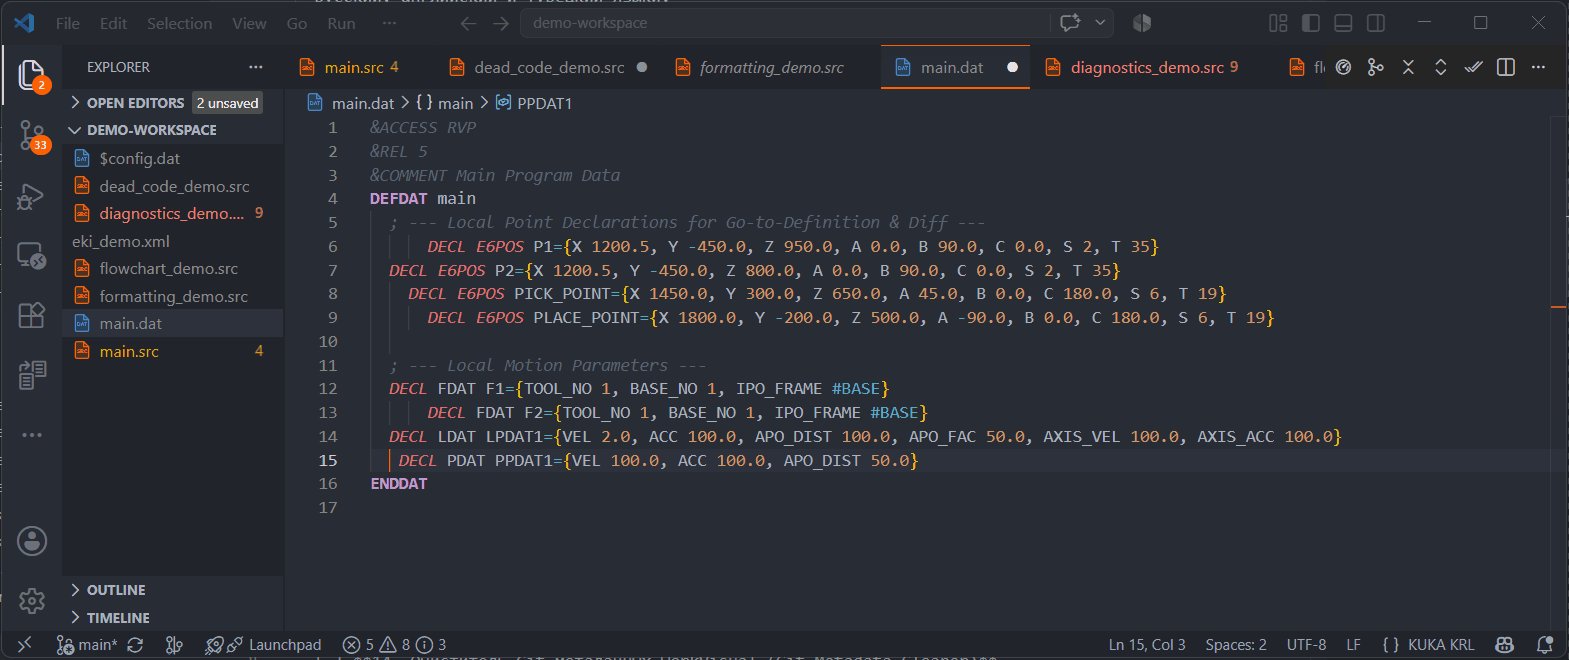This screenshot has height=660, width=1569.
Task: Open Explorer Views and More Actions ellipsis
Action: coord(256,67)
